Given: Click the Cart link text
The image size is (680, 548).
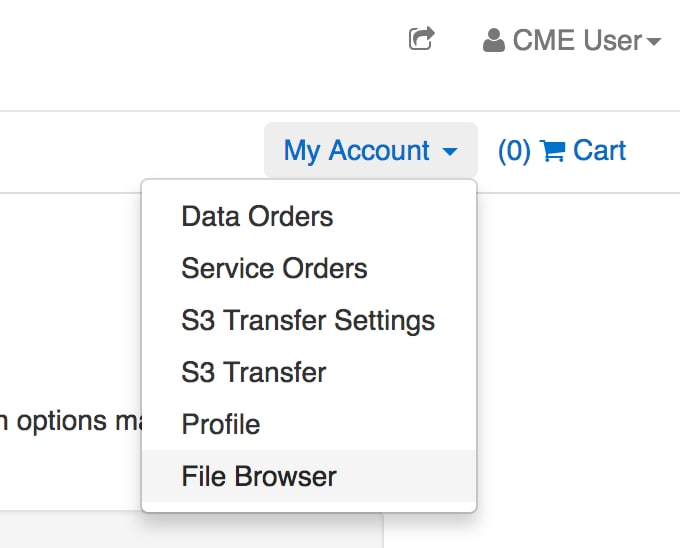Looking at the screenshot, I should coord(600,151).
